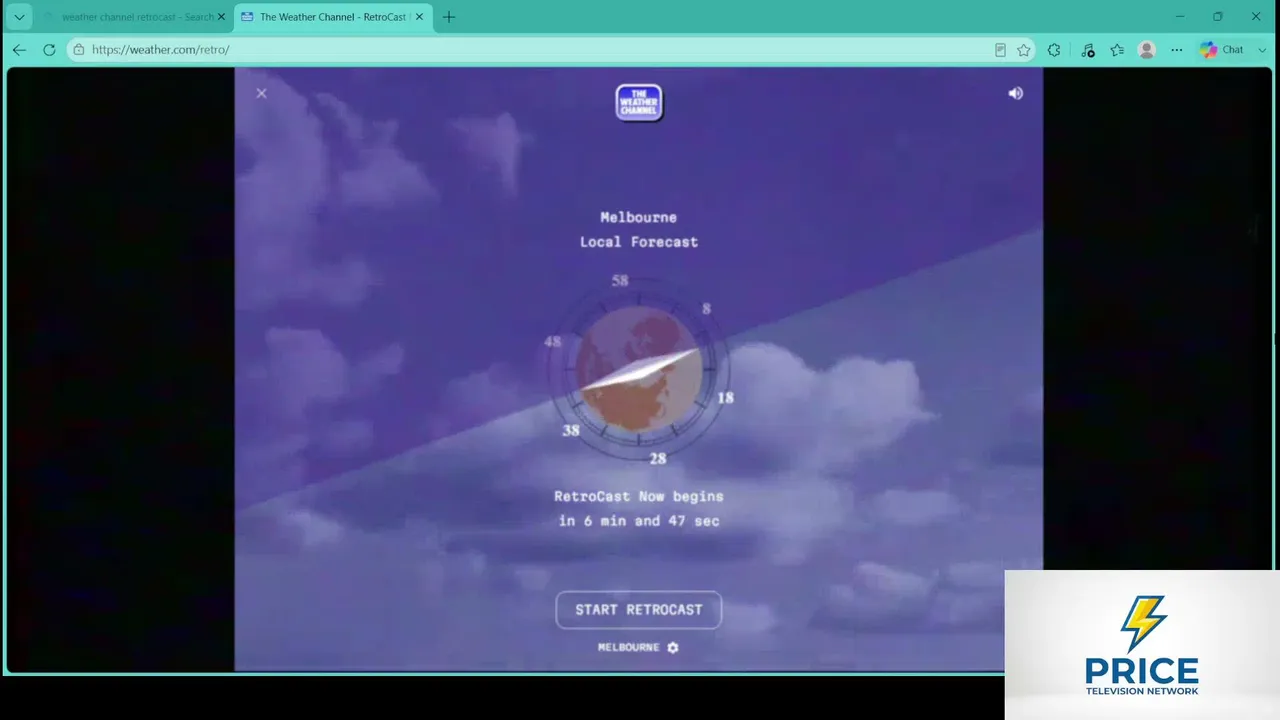Open the browser profile avatar
The height and width of the screenshot is (720, 1280).
pyautogui.click(x=1147, y=50)
